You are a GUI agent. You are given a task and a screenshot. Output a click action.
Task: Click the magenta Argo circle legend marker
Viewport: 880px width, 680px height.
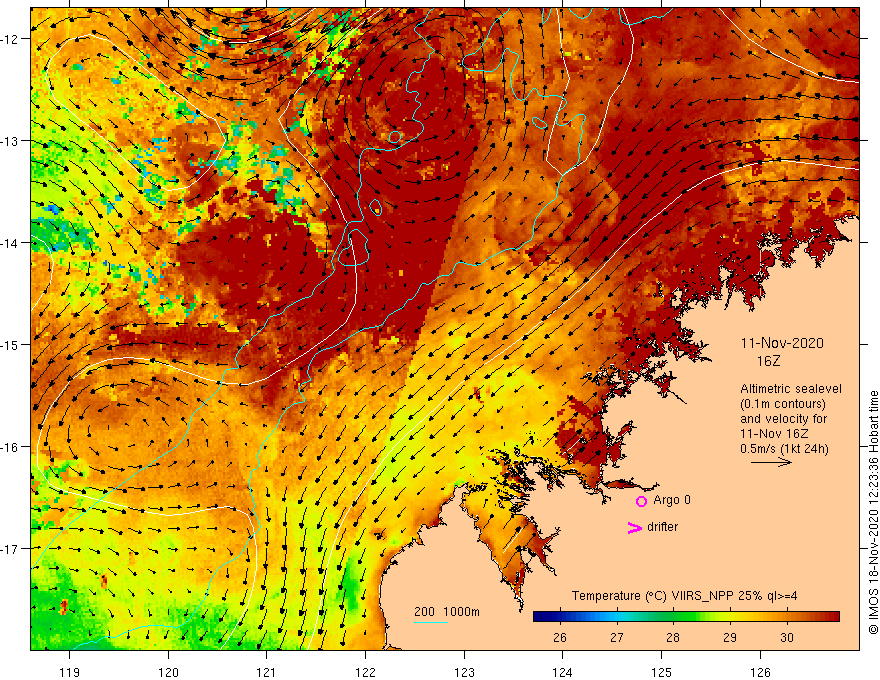click(x=641, y=501)
